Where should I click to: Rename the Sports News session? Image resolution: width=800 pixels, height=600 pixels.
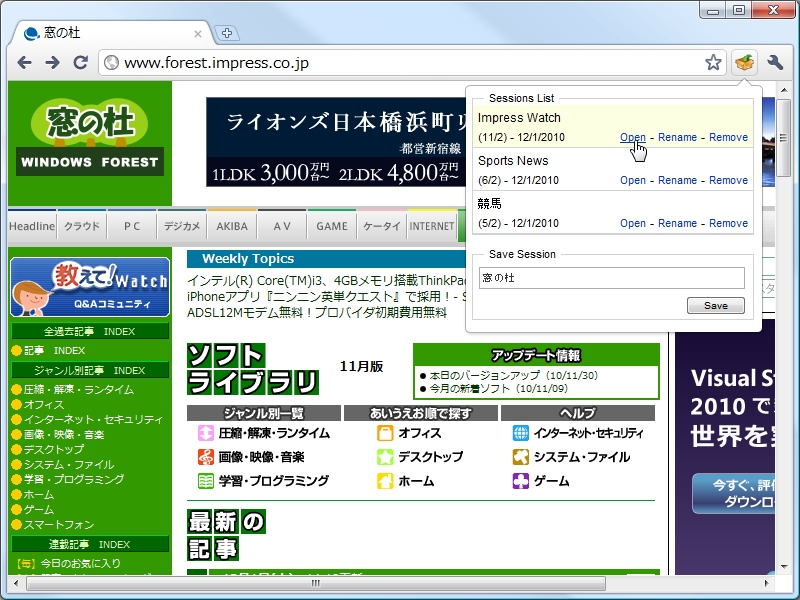(676, 179)
